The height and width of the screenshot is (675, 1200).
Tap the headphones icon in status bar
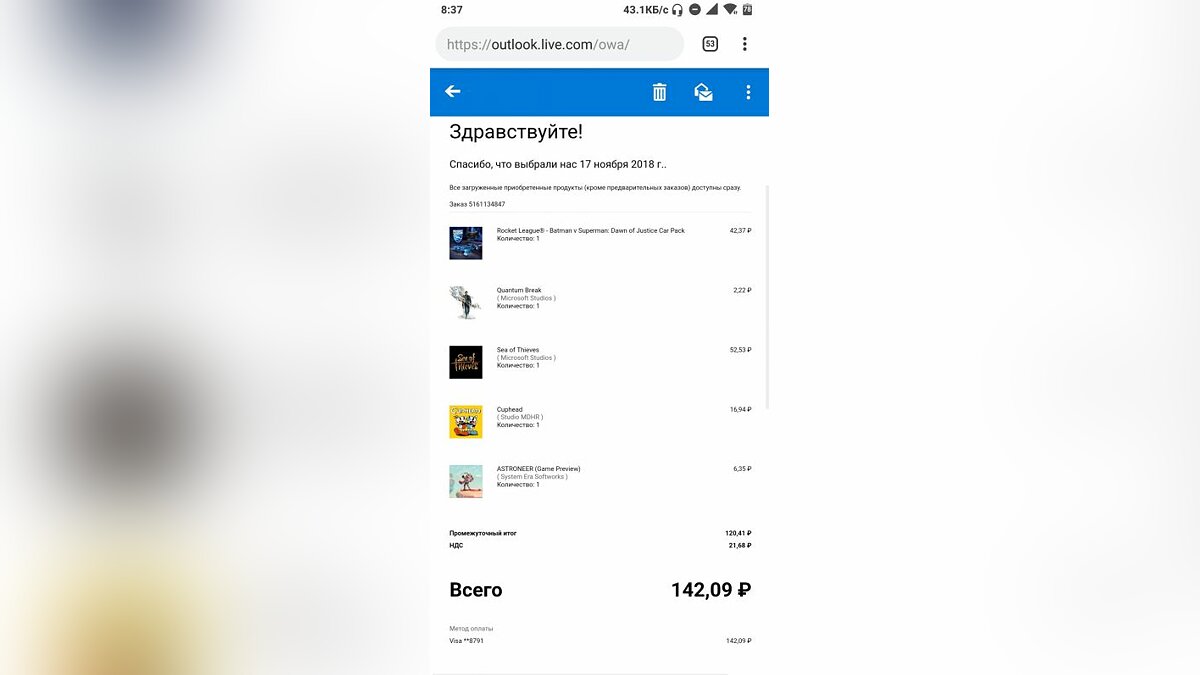click(677, 9)
